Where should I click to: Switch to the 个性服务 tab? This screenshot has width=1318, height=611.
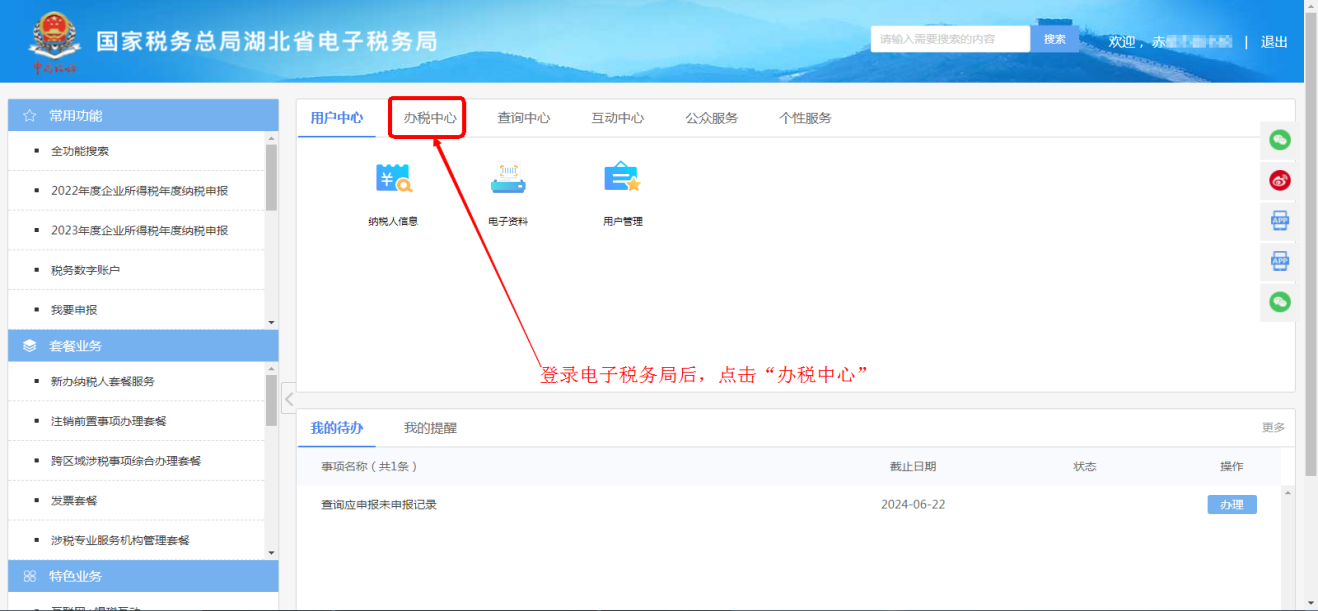click(806, 118)
